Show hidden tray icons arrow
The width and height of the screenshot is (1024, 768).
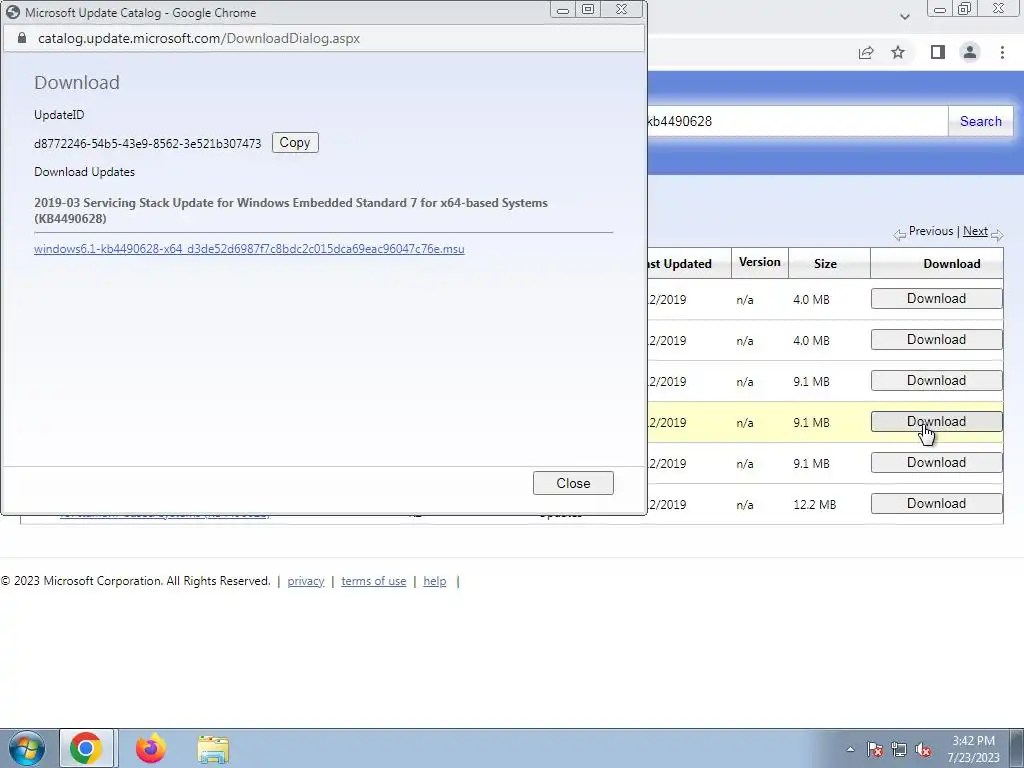pos(850,749)
